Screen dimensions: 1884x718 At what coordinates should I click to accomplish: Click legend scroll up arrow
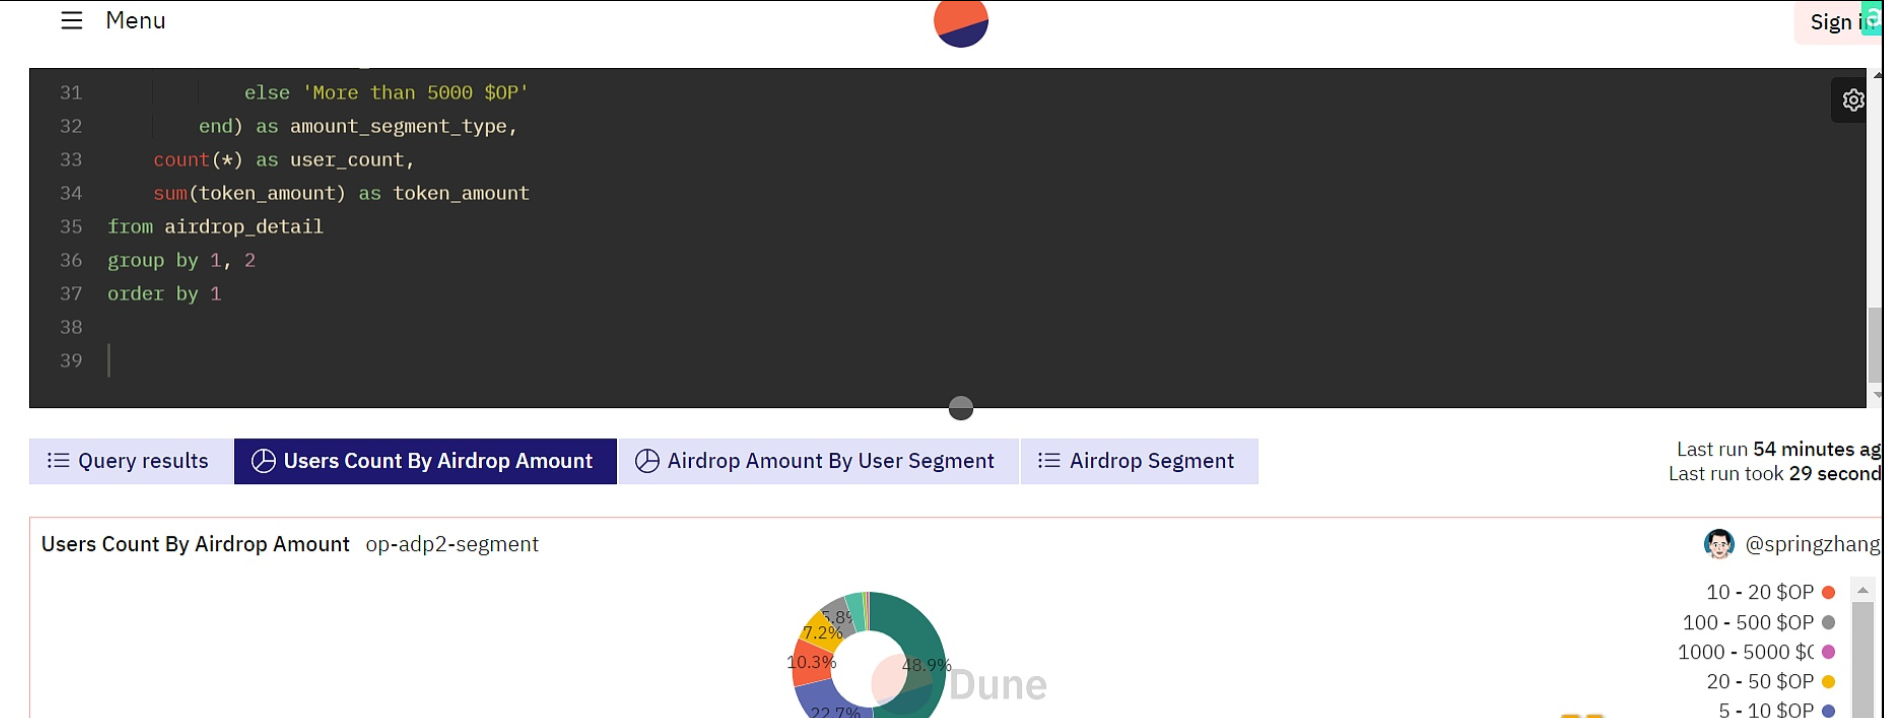click(x=1862, y=590)
